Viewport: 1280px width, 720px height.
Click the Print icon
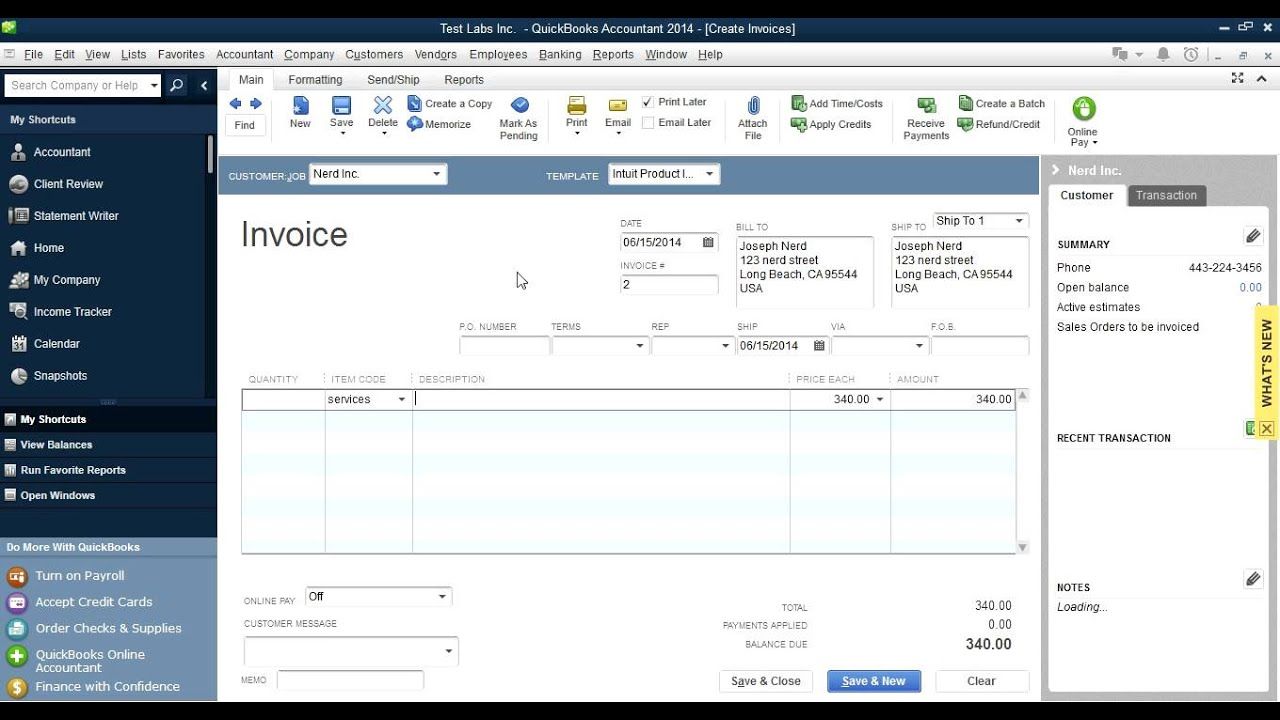(577, 105)
